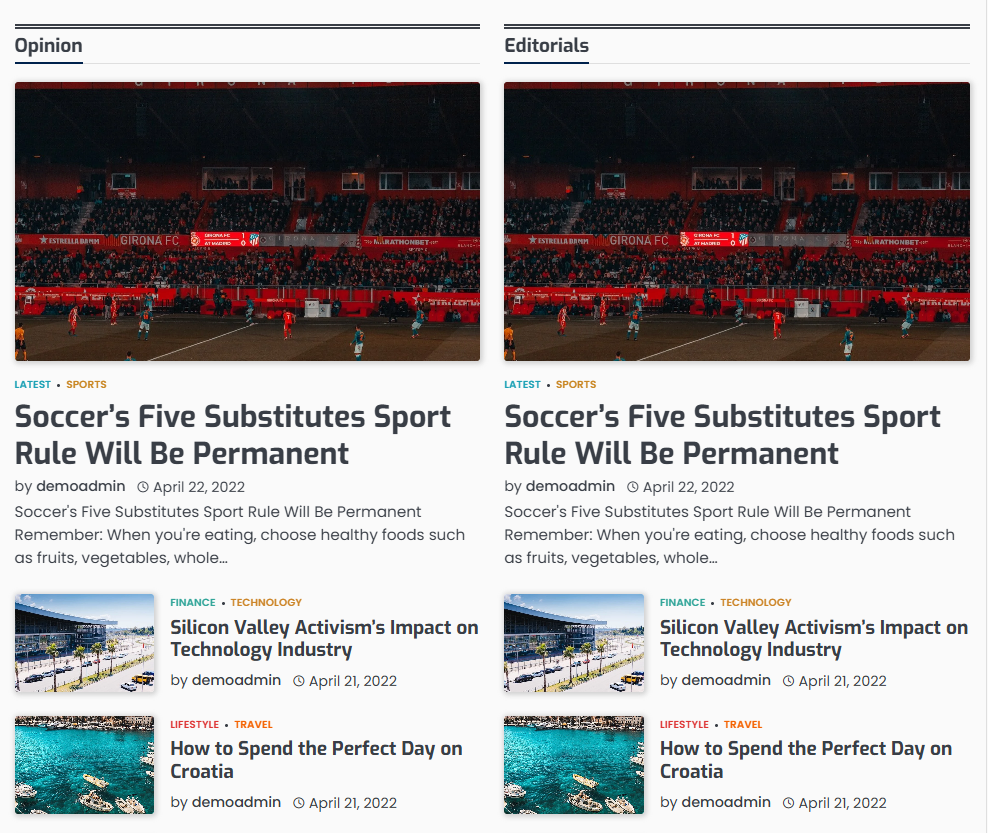Choose the LIFESTYLE tag in Opinion column
The height and width of the screenshot is (833, 988).
pos(195,725)
